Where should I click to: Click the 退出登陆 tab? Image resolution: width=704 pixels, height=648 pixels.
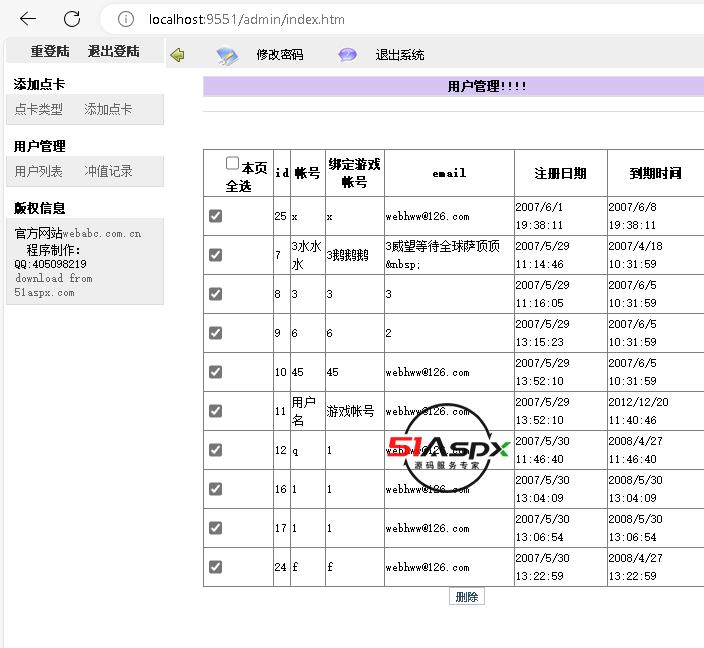pyautogui.click(x=113, y=51)
